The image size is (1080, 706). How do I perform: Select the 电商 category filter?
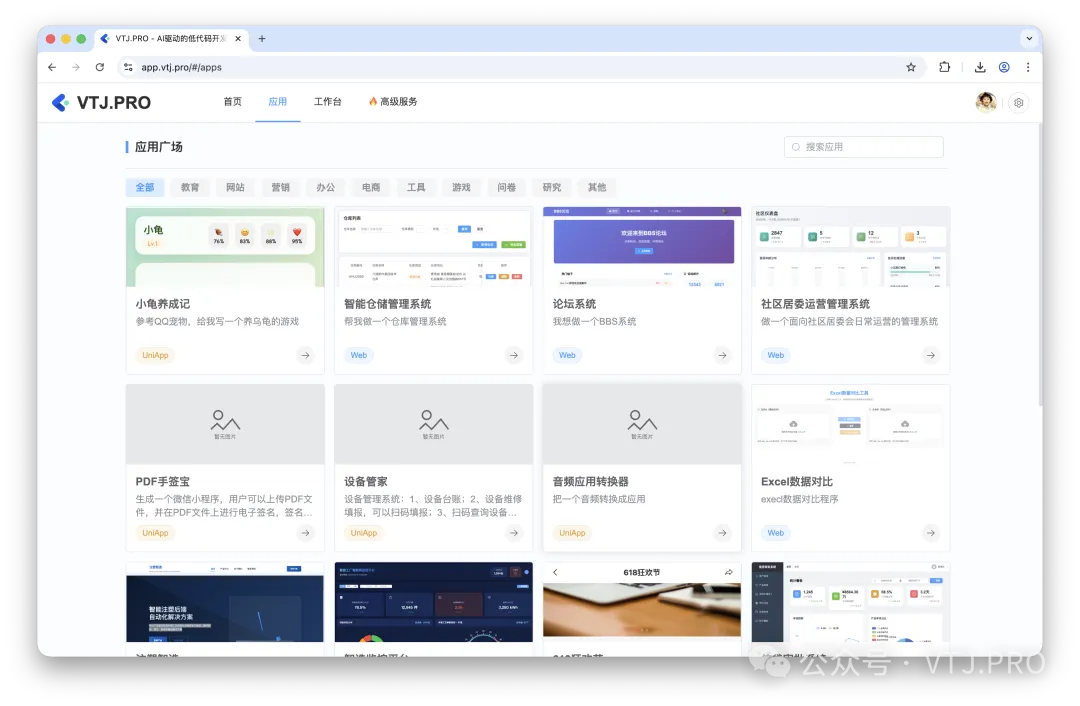(x=370, y=187)
